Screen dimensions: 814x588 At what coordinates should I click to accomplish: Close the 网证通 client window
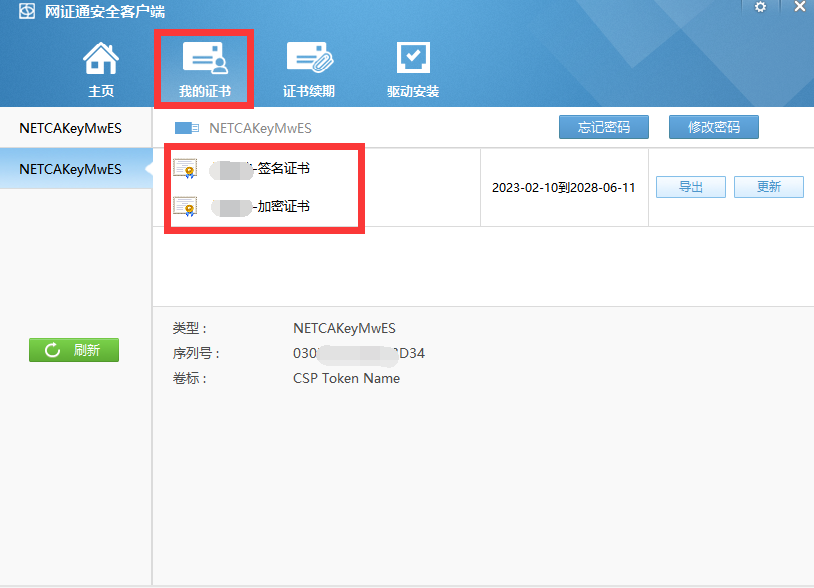point(800,7)
